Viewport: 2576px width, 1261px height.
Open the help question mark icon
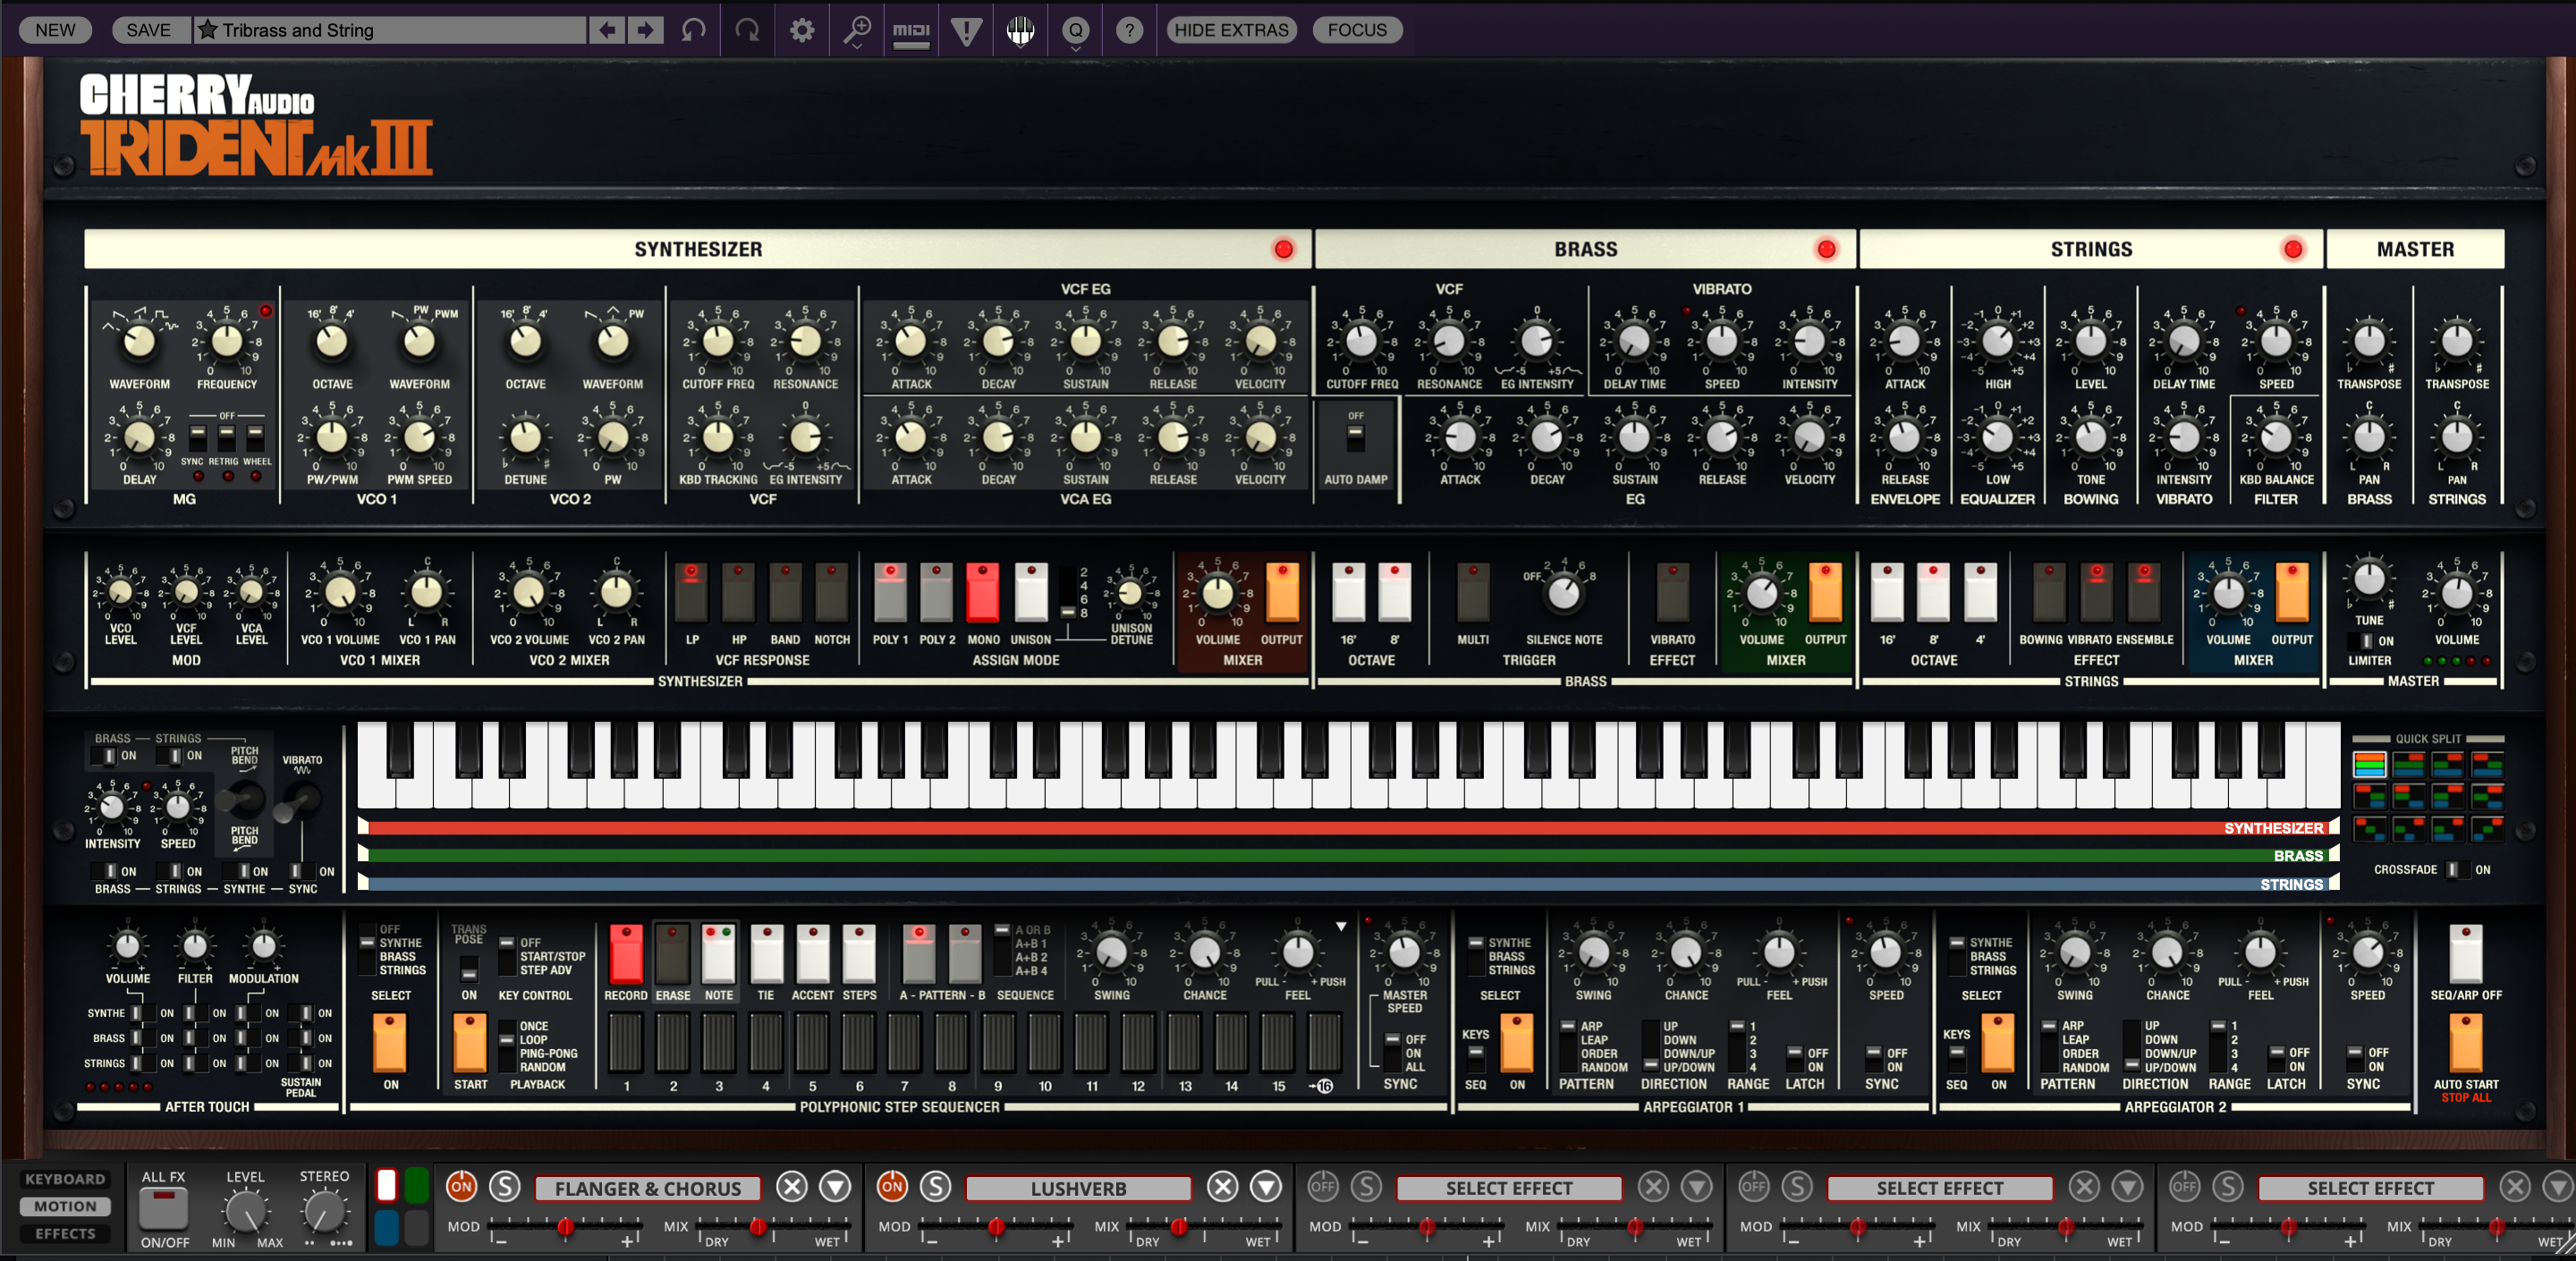(x=1129, y=30)
